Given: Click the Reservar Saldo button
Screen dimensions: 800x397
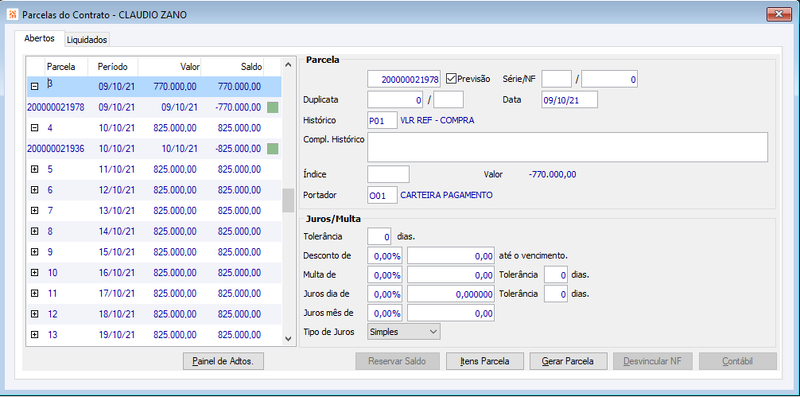Looking at the screenshot, I should click(397, 361).
